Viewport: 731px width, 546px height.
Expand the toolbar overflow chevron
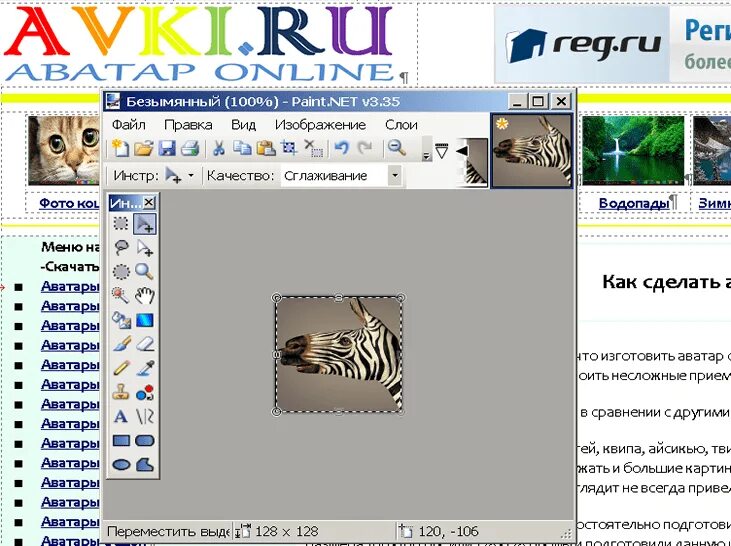point(426,149)
